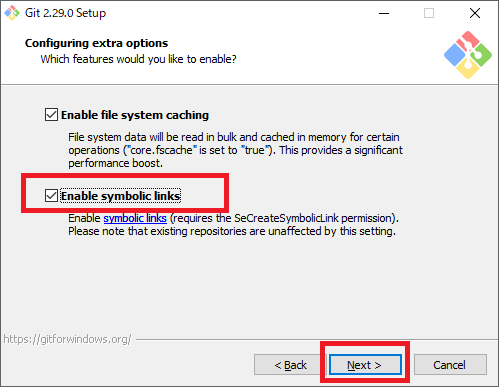Minimize the Git Setup window

[384, 13]
